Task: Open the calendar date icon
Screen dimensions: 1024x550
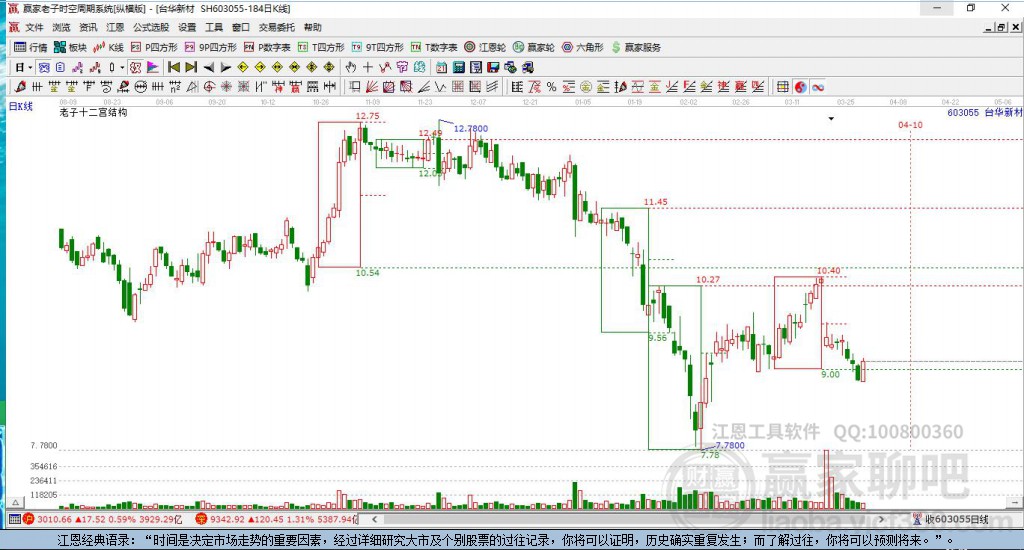Action: click(x=441, y=67)
